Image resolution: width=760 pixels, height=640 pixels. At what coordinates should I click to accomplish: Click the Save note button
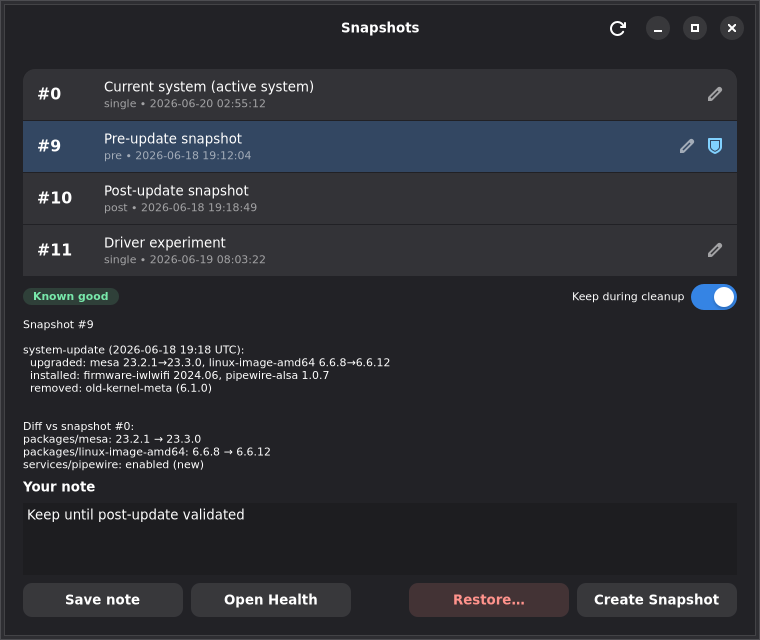tap(103, 600)
